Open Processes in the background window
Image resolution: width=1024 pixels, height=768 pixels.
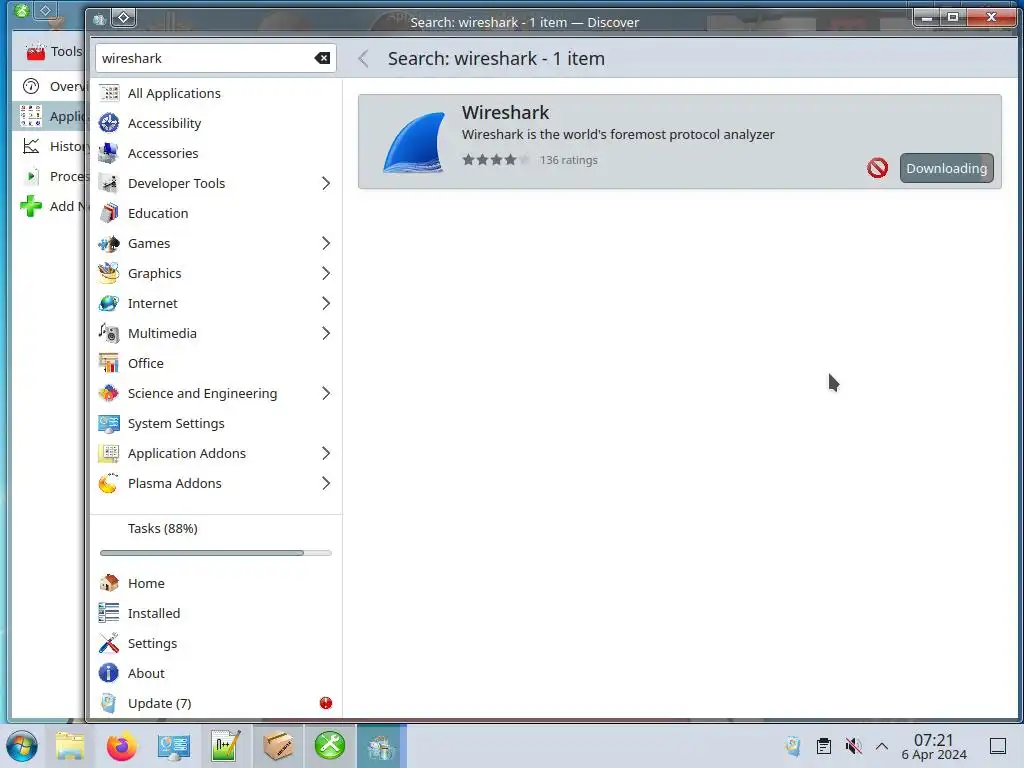click(49, 176)
